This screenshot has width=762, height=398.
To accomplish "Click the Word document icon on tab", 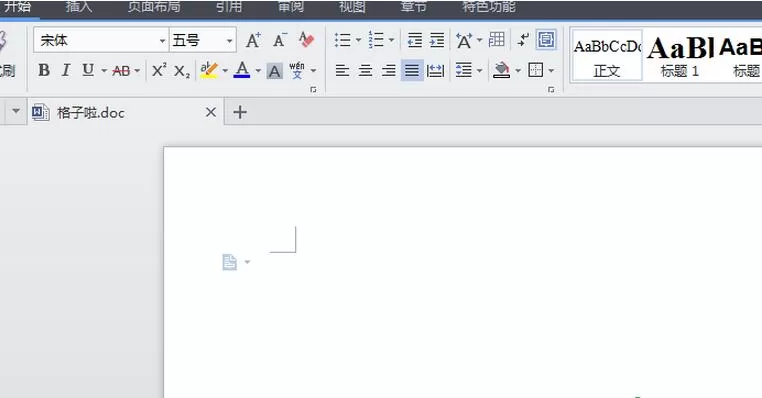I will coord(40,113).
